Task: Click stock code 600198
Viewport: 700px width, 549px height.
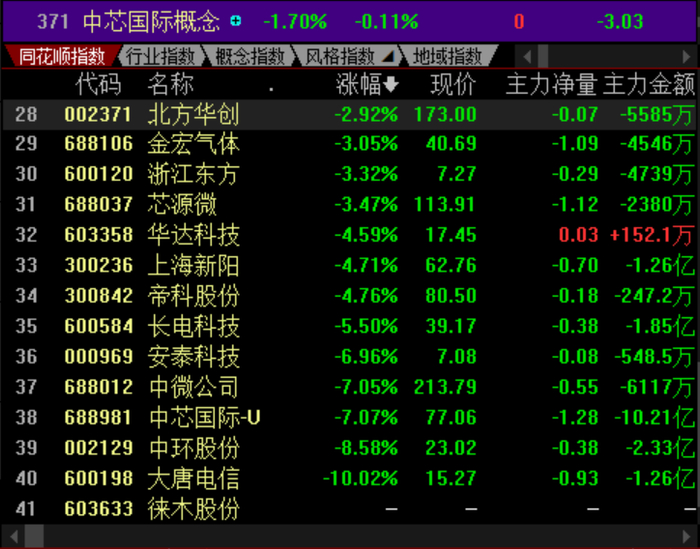Action: pos(98,478)
